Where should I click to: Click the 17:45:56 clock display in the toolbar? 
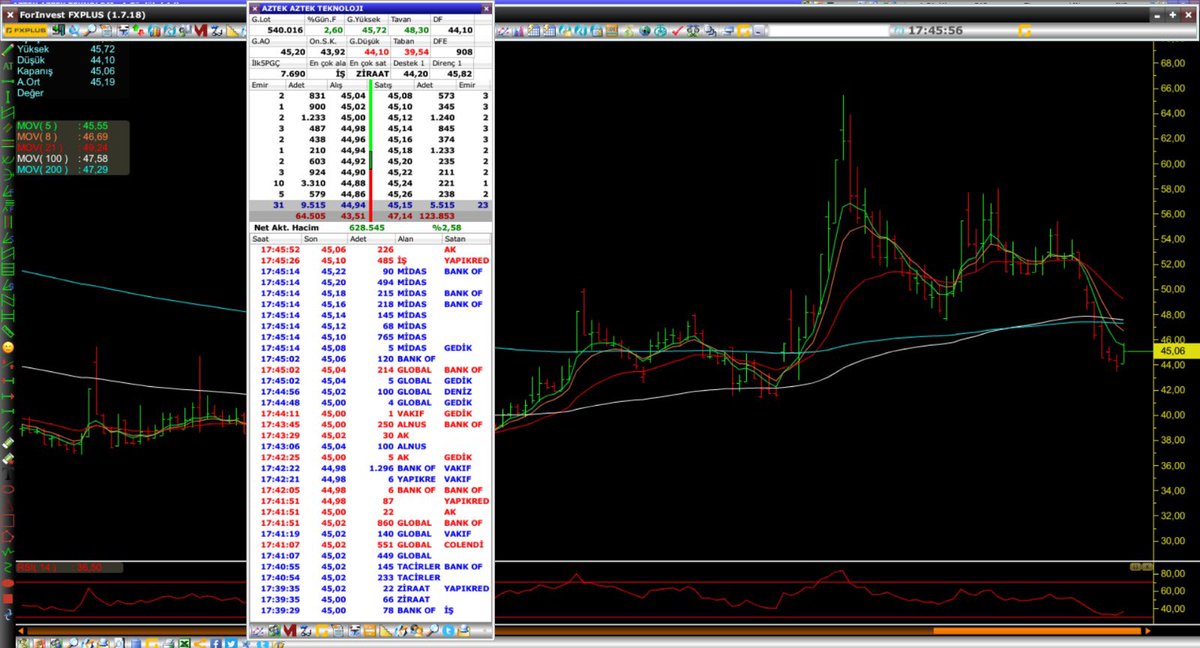(x=935, y=30)
